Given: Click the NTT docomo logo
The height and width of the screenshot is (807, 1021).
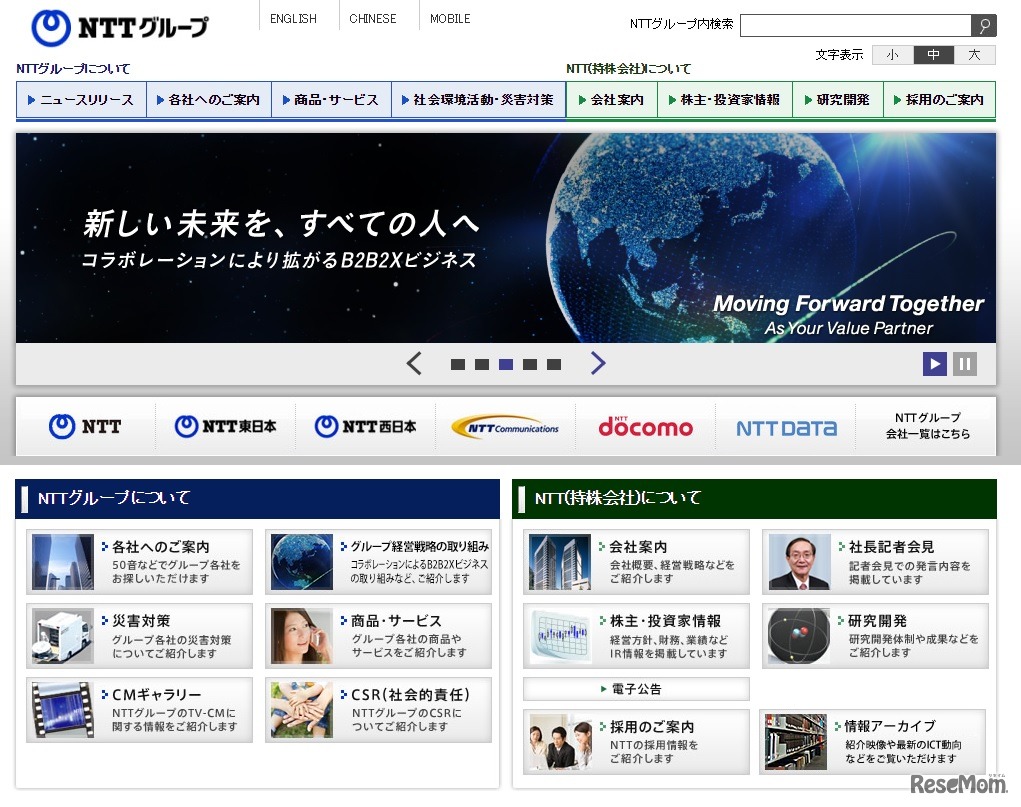Looking at the screenshot, I should click(x=645, y=426).
